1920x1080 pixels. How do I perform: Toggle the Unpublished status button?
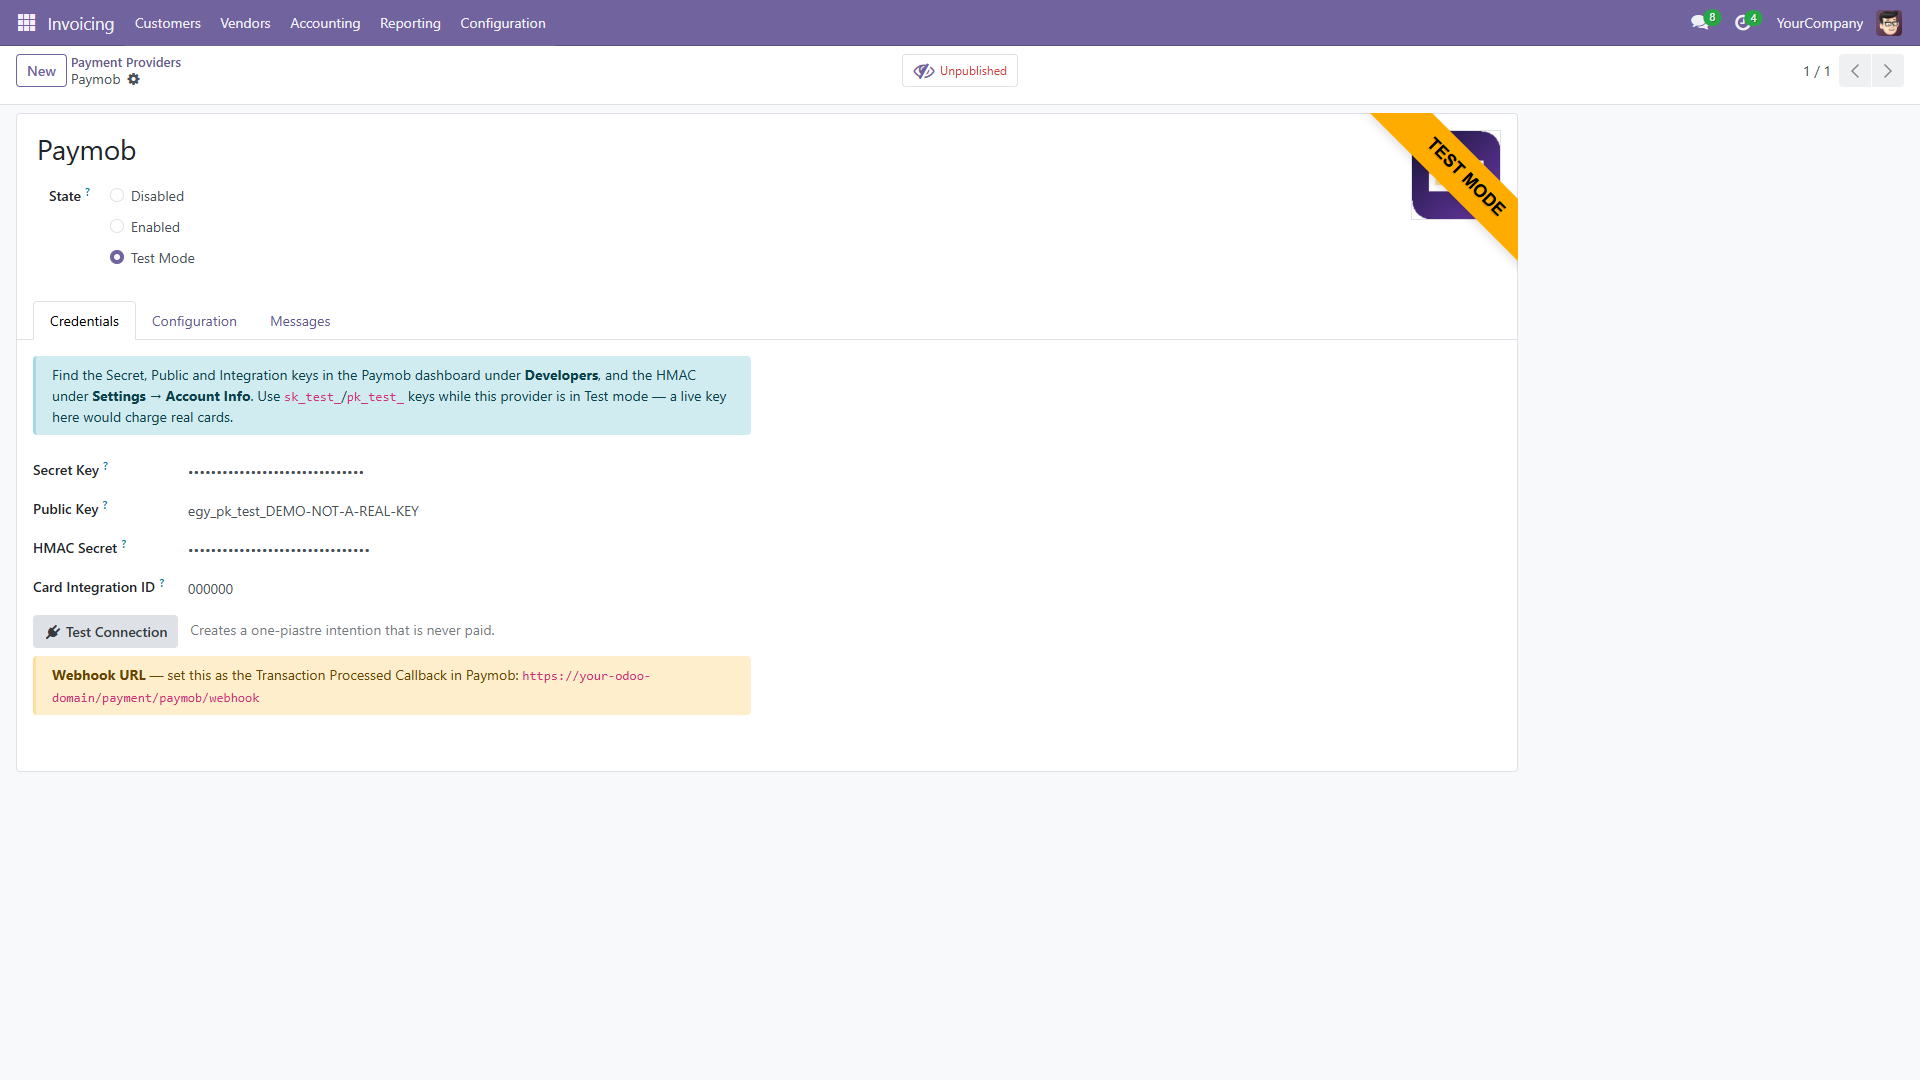960,71
